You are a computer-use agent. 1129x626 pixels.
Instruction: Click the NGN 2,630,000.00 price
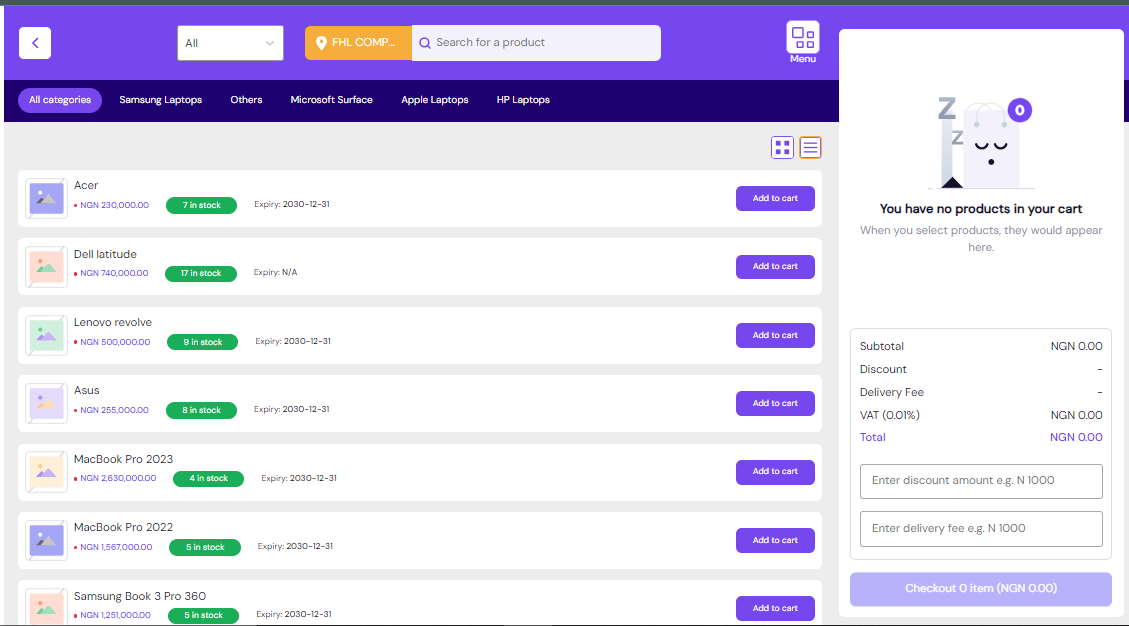(x=117, y=478)
